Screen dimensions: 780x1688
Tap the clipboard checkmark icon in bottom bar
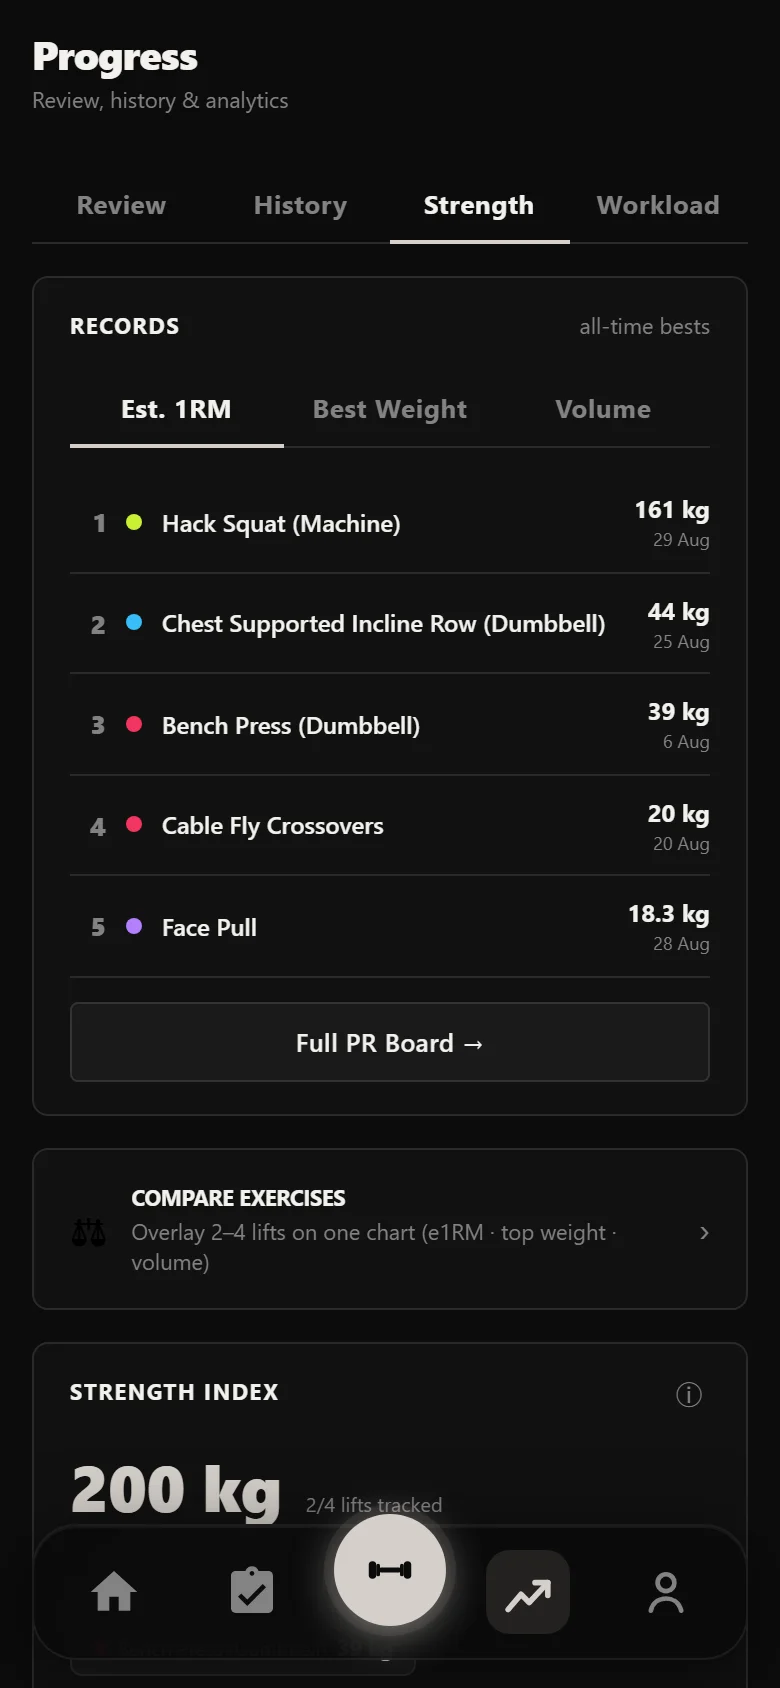pyautogui.click(x=252, y=1591)
